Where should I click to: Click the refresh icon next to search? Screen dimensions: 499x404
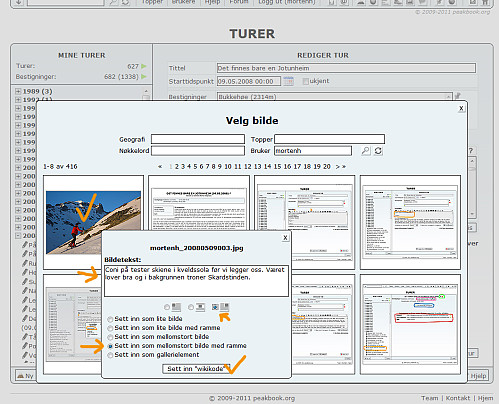(x=378, y=151)
